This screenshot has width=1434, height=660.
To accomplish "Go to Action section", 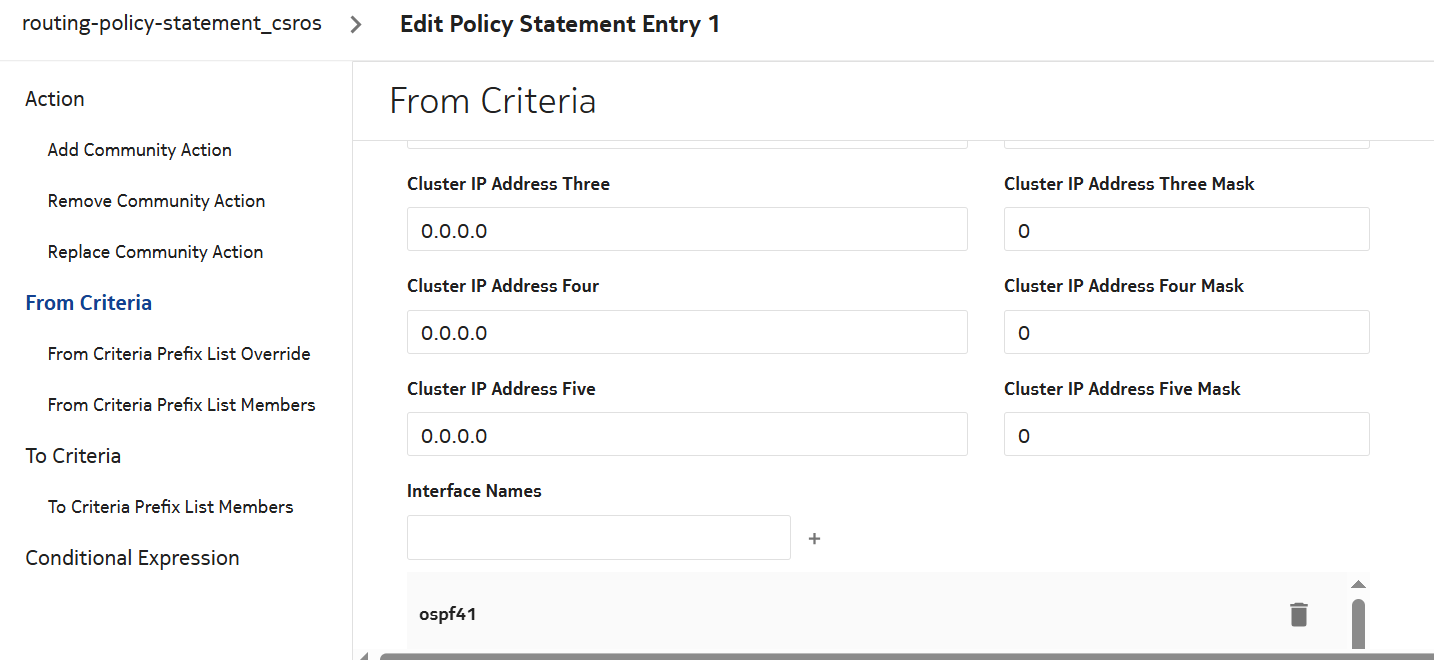I will (55, 99).
